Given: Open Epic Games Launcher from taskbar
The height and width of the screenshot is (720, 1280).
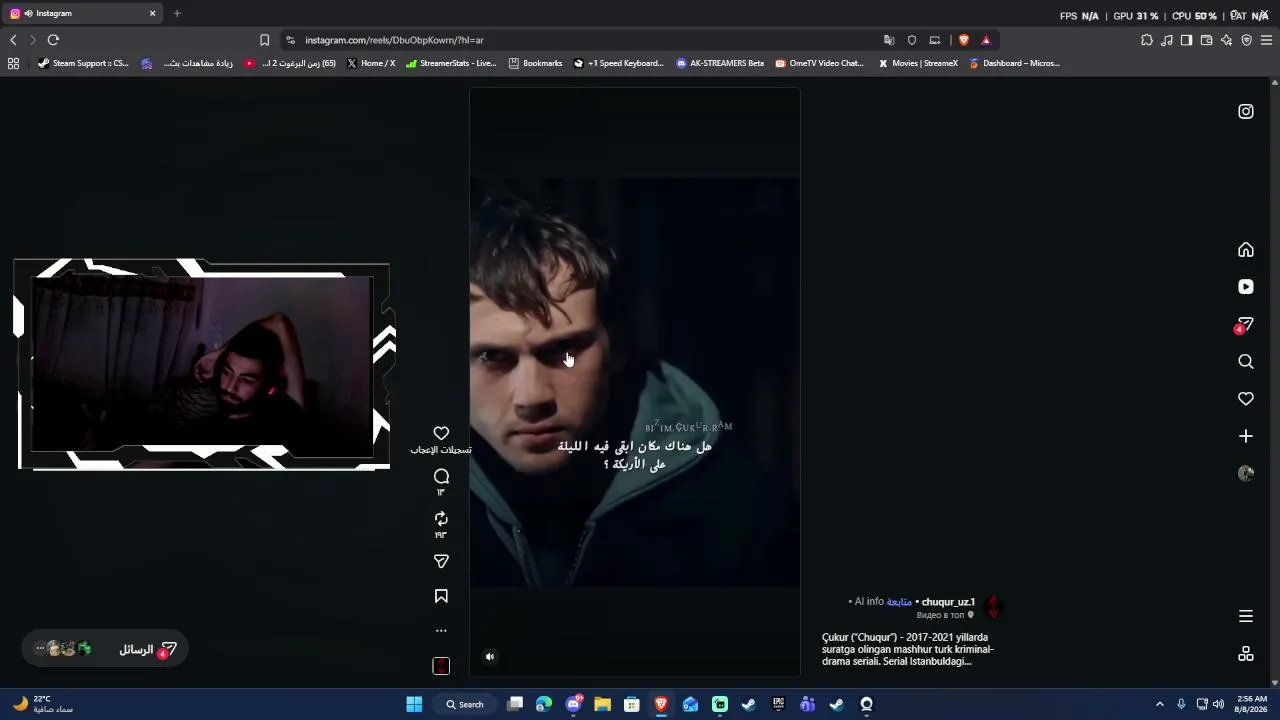Looking at the screenshot, I should [778, 704].
